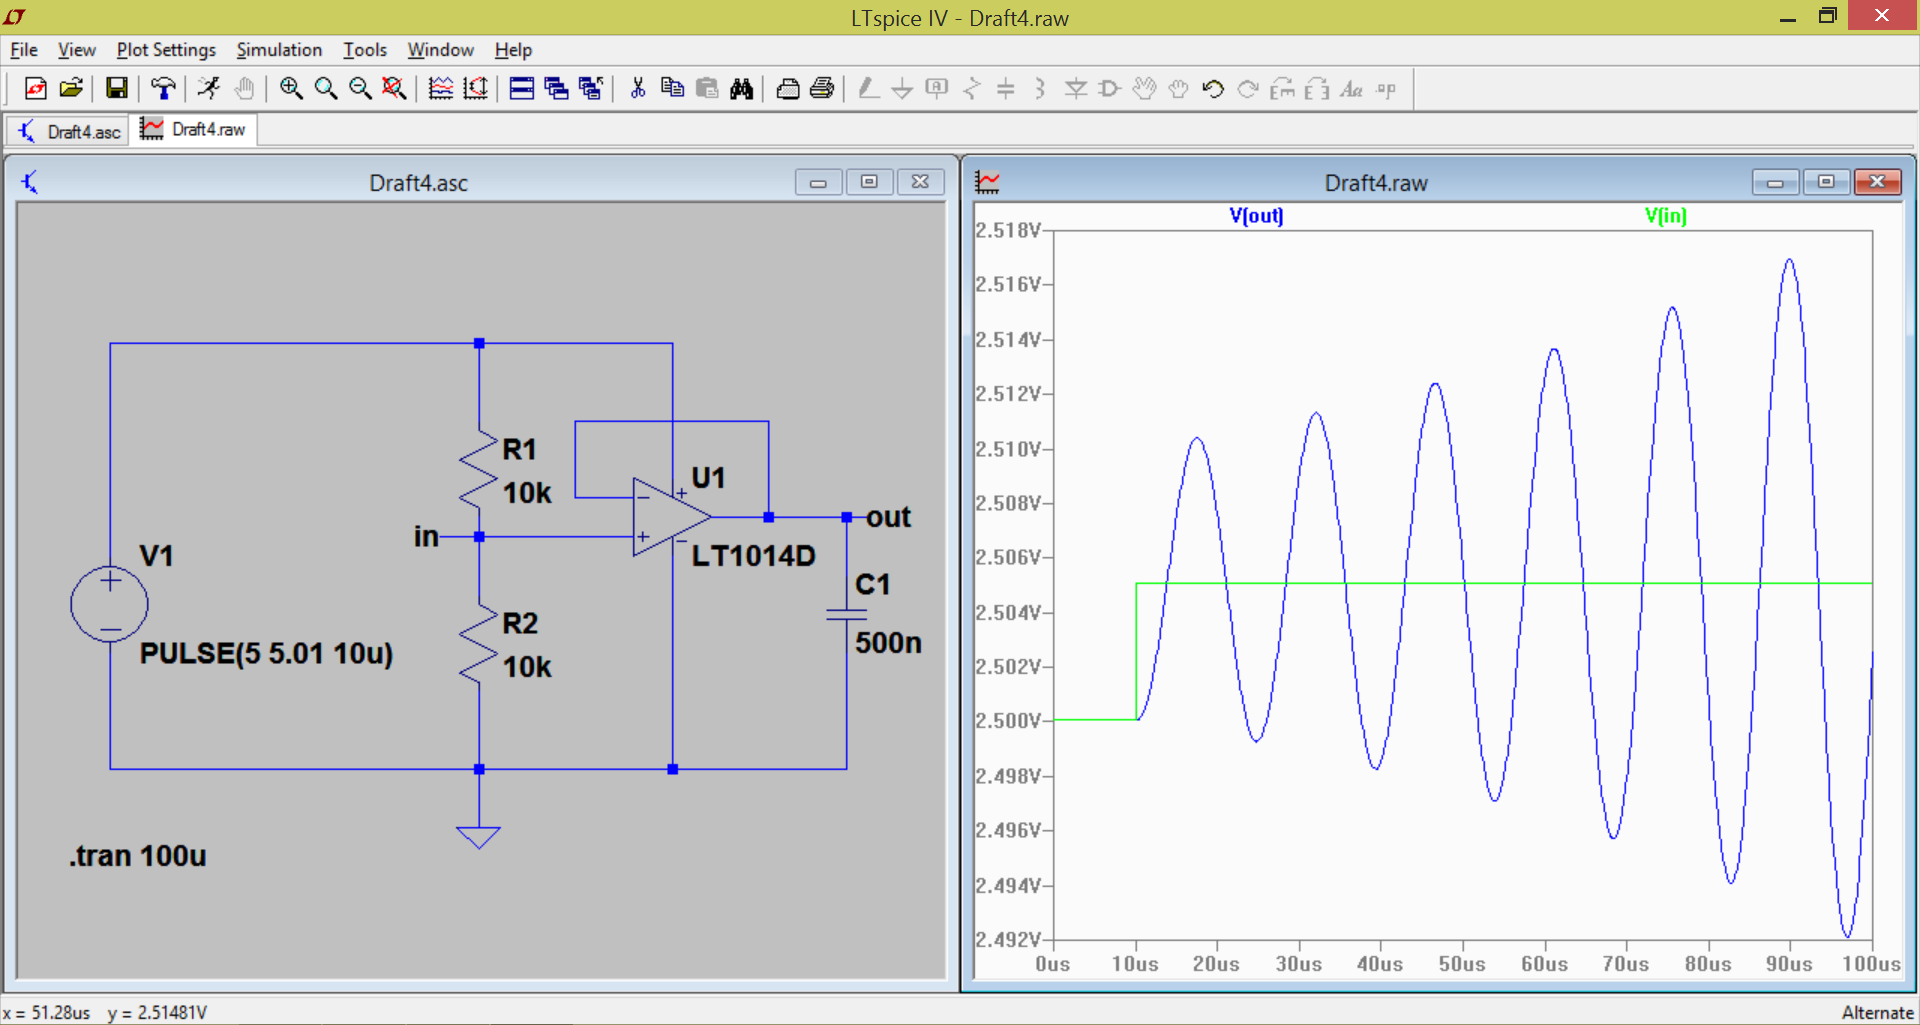Image resolution: width=1920 pixels, height=1025 pixels.
Task: Open the Window menu
Action: point(440,50)
